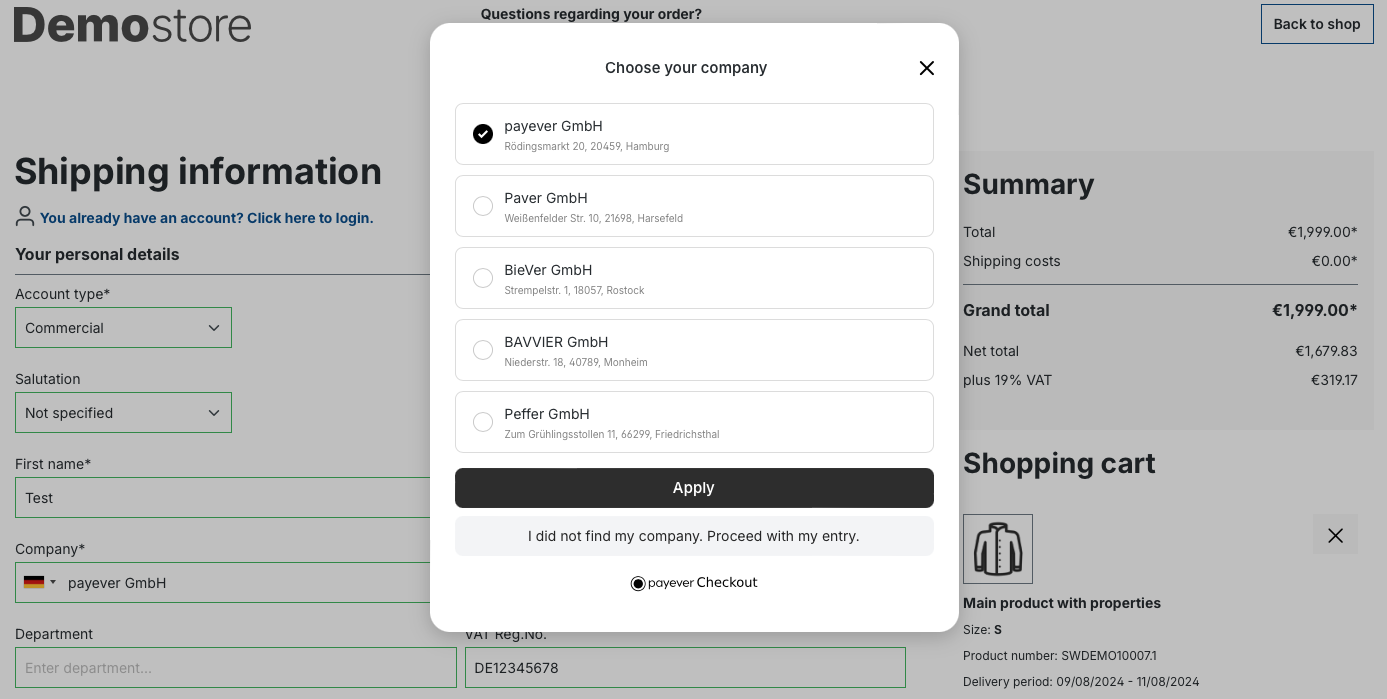
Task: Open the Salutation dropdown
Action: coord(123,413)
